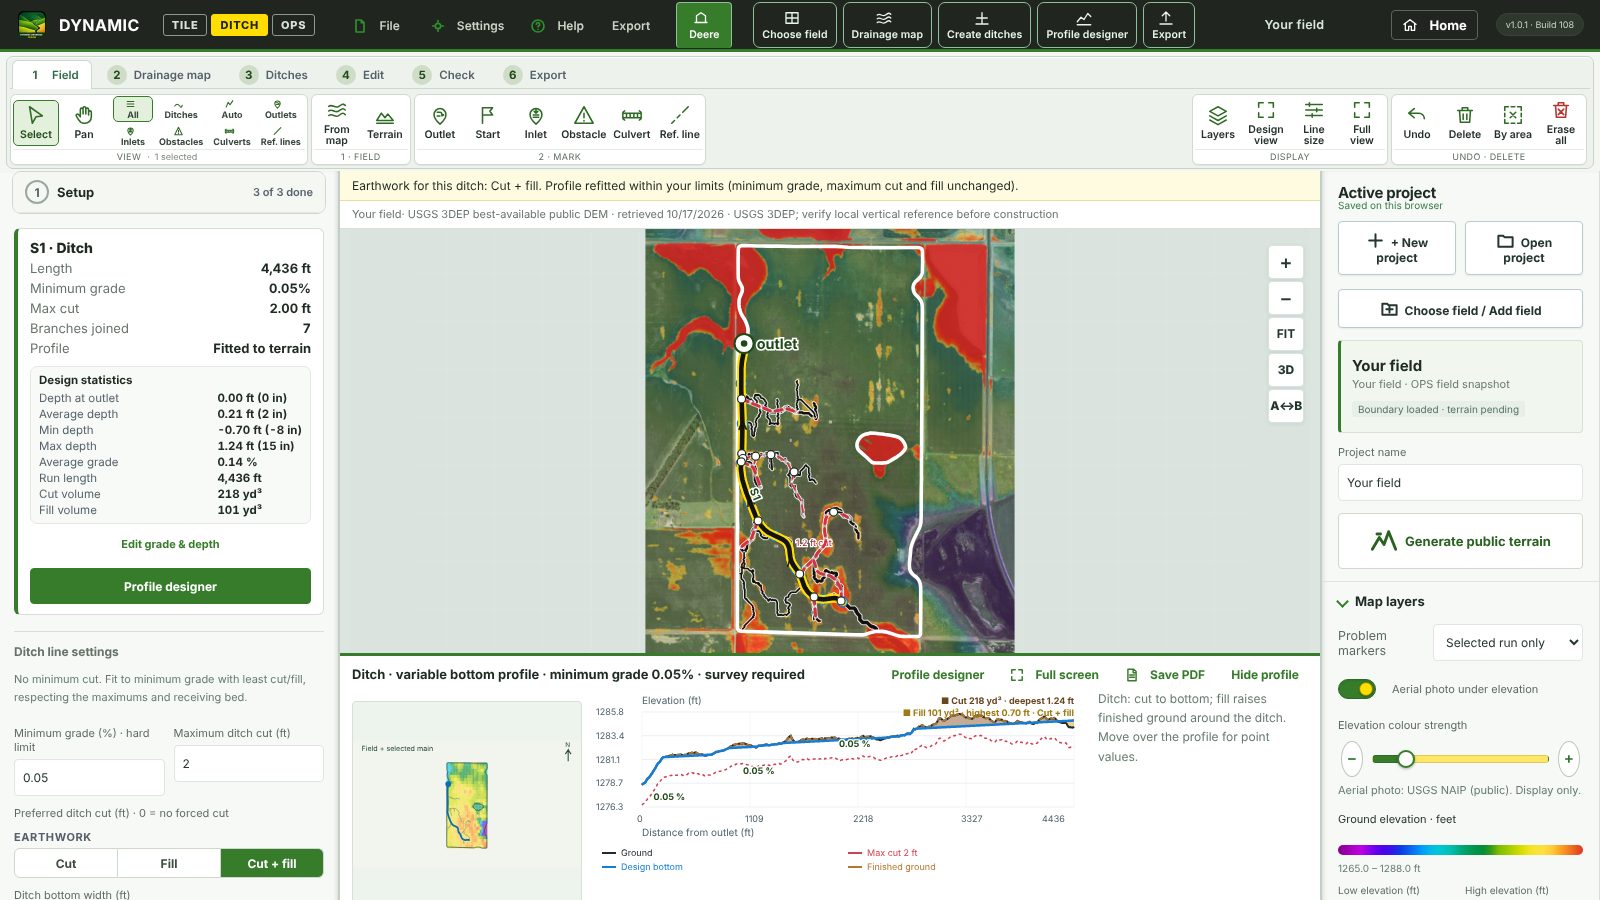Viewport: 1600px width, 900px height.
Task: Go to Drainage map step tab
Action: [160, 75]
